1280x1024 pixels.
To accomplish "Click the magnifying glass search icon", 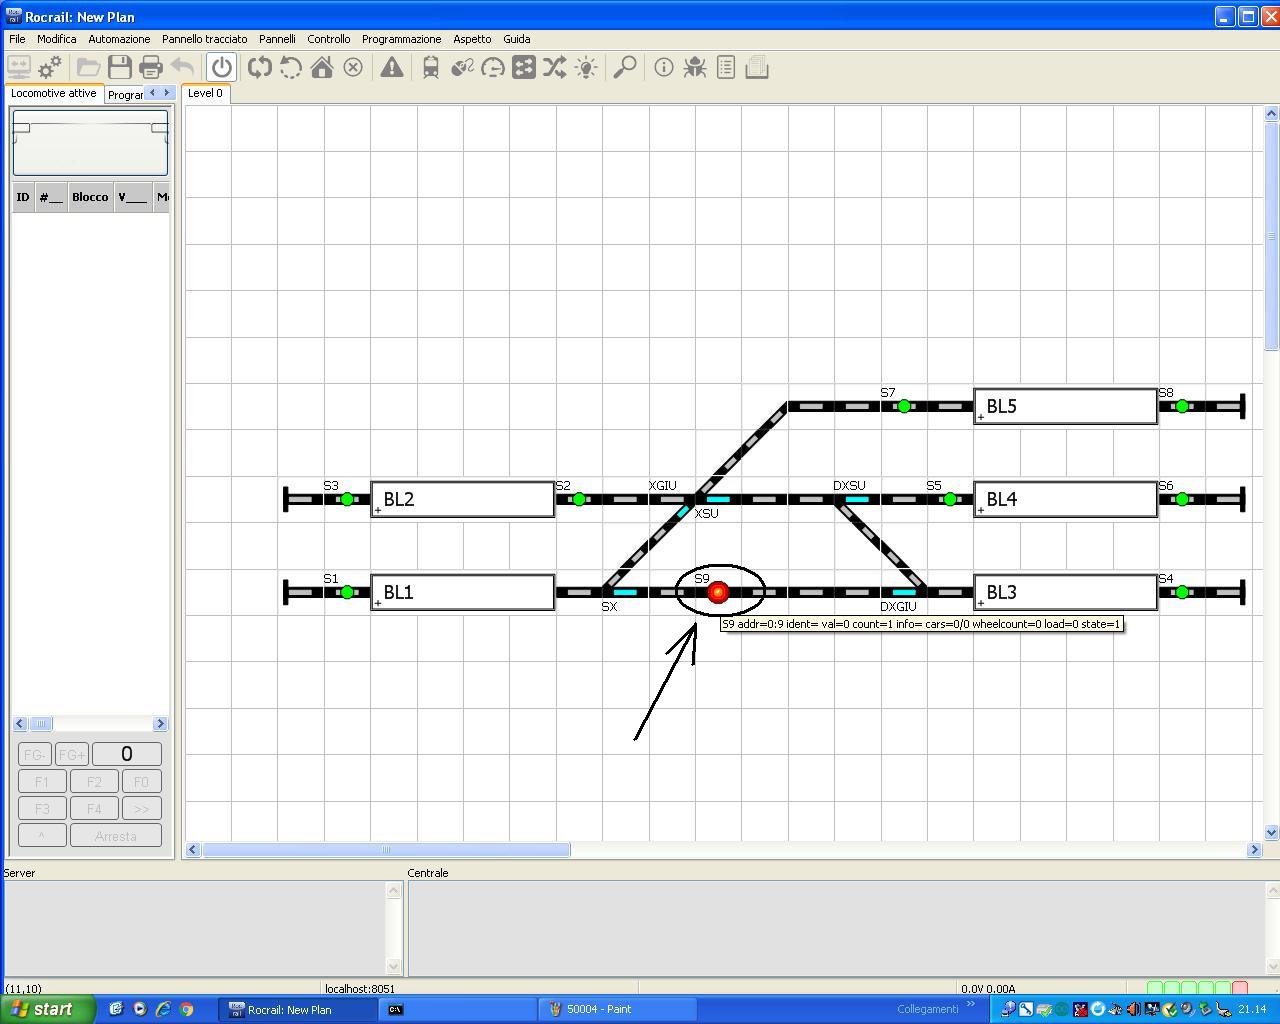I will pyautogui.click(x=625, y=68).
